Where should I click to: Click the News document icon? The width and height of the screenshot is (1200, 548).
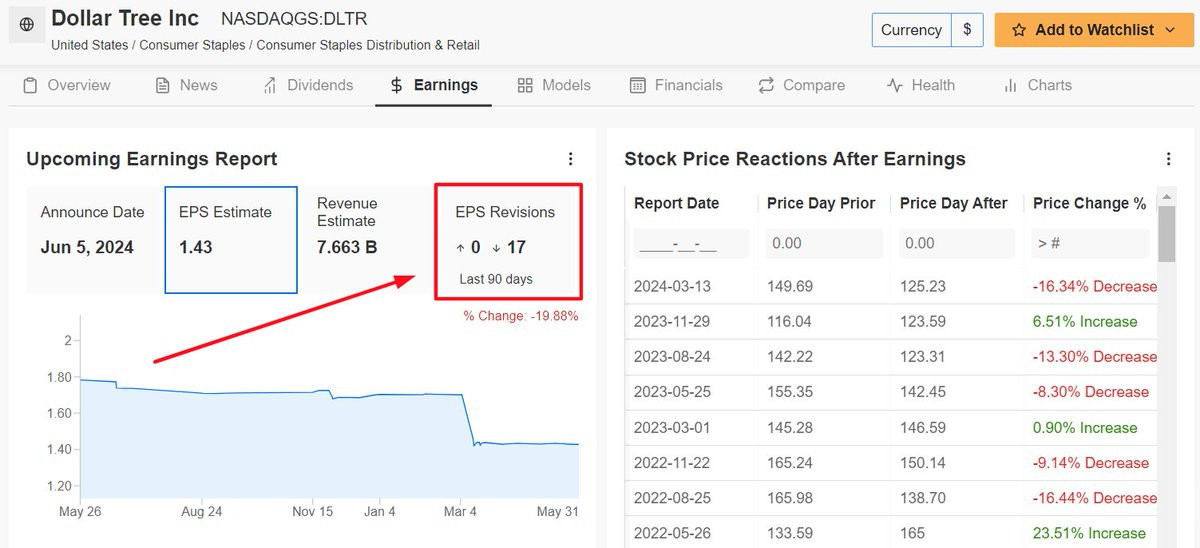pyautogui.click(x=163, y=85)
